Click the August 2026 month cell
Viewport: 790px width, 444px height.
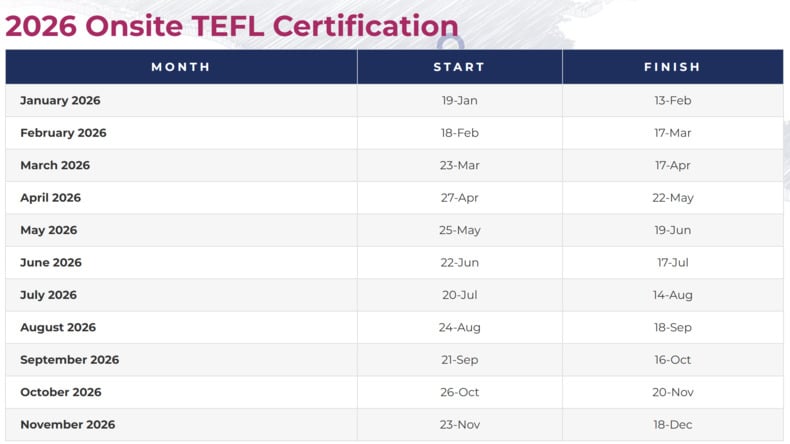[58, 327]
